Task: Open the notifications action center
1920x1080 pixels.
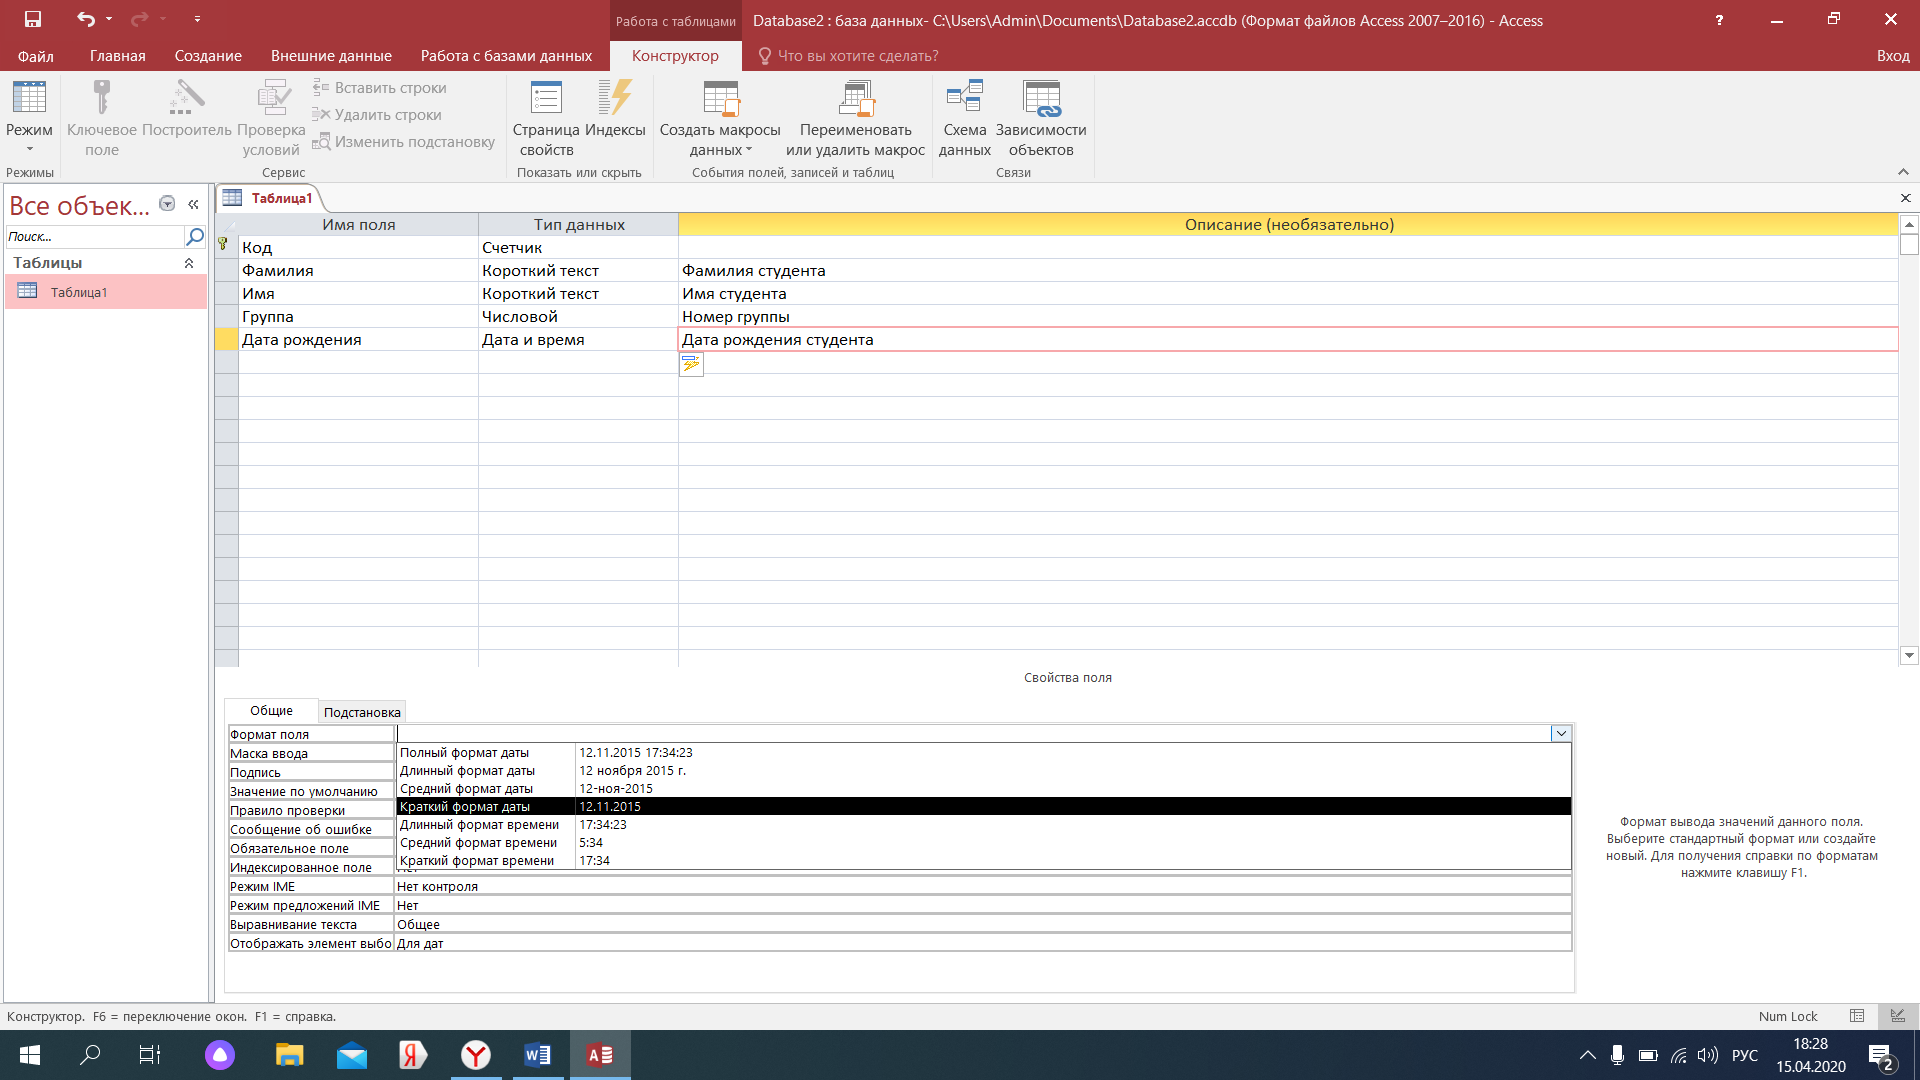Action: [1881, 1056]
